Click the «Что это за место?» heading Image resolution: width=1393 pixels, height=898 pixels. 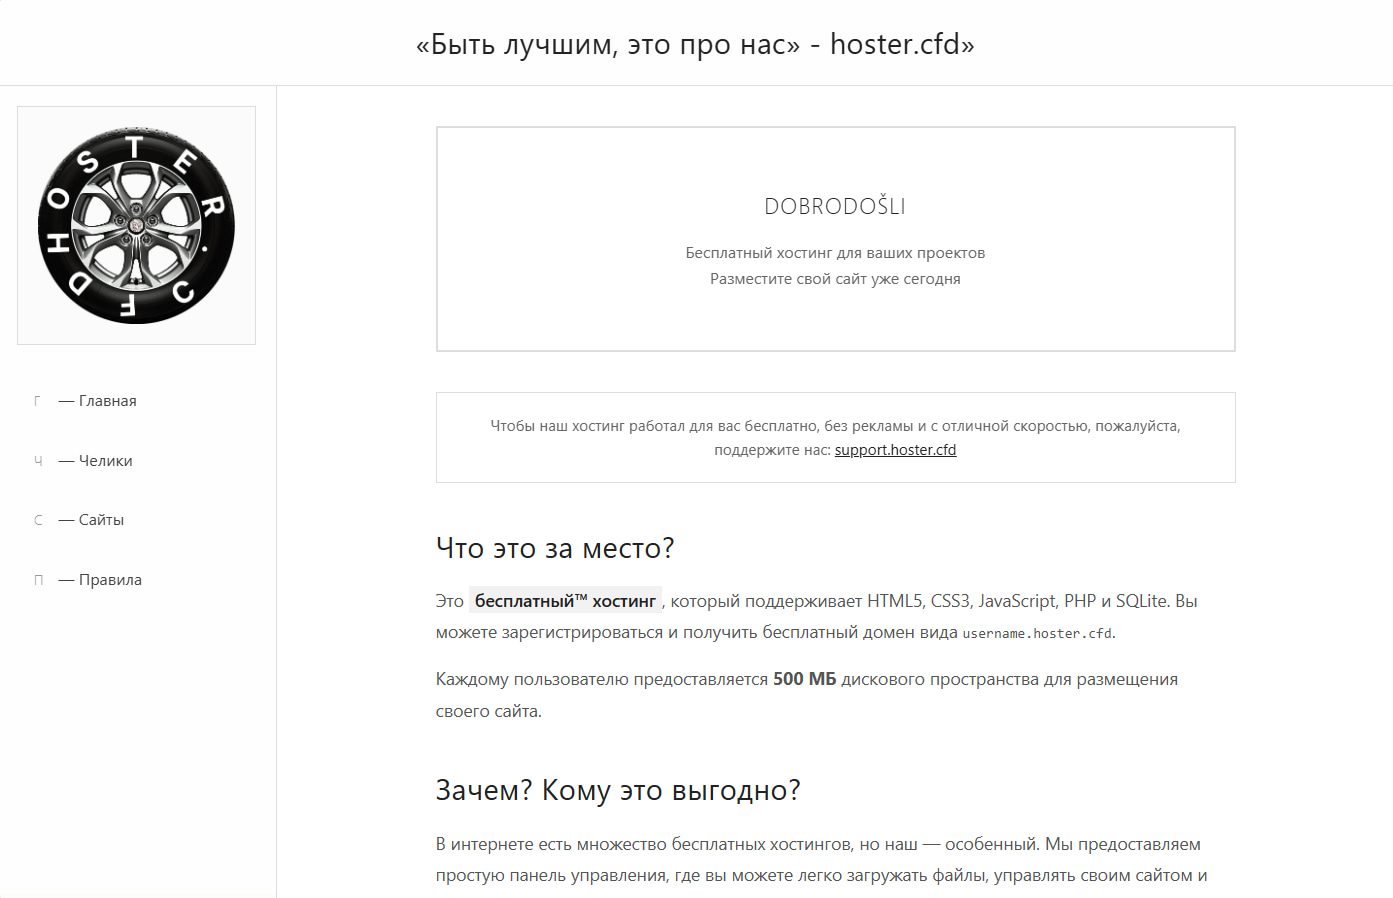(555, 548)
